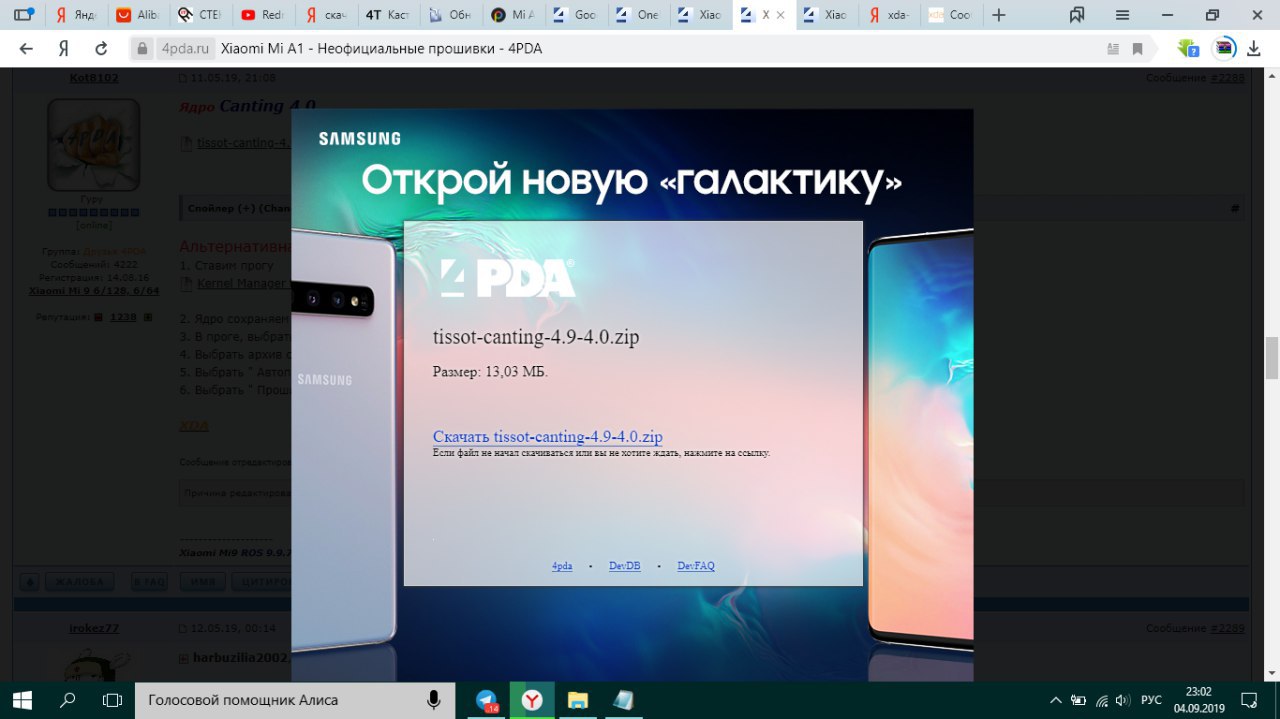Open the Xiaomi Mi 9 6/128 device link
Viewport: 1280px width, 719px height.
[94, 290]
